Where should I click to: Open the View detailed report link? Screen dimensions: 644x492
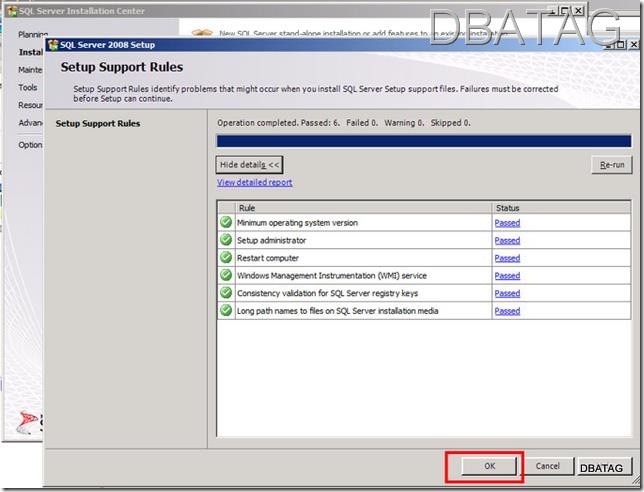coord(255,183)
